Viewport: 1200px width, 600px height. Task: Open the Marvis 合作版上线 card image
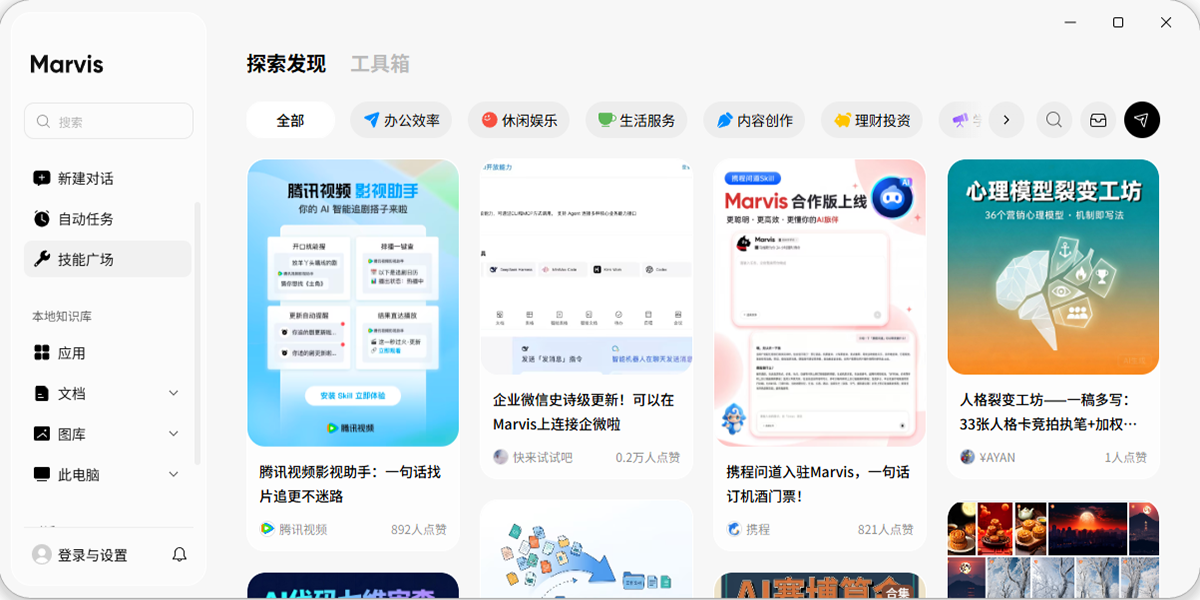[820, 303]
